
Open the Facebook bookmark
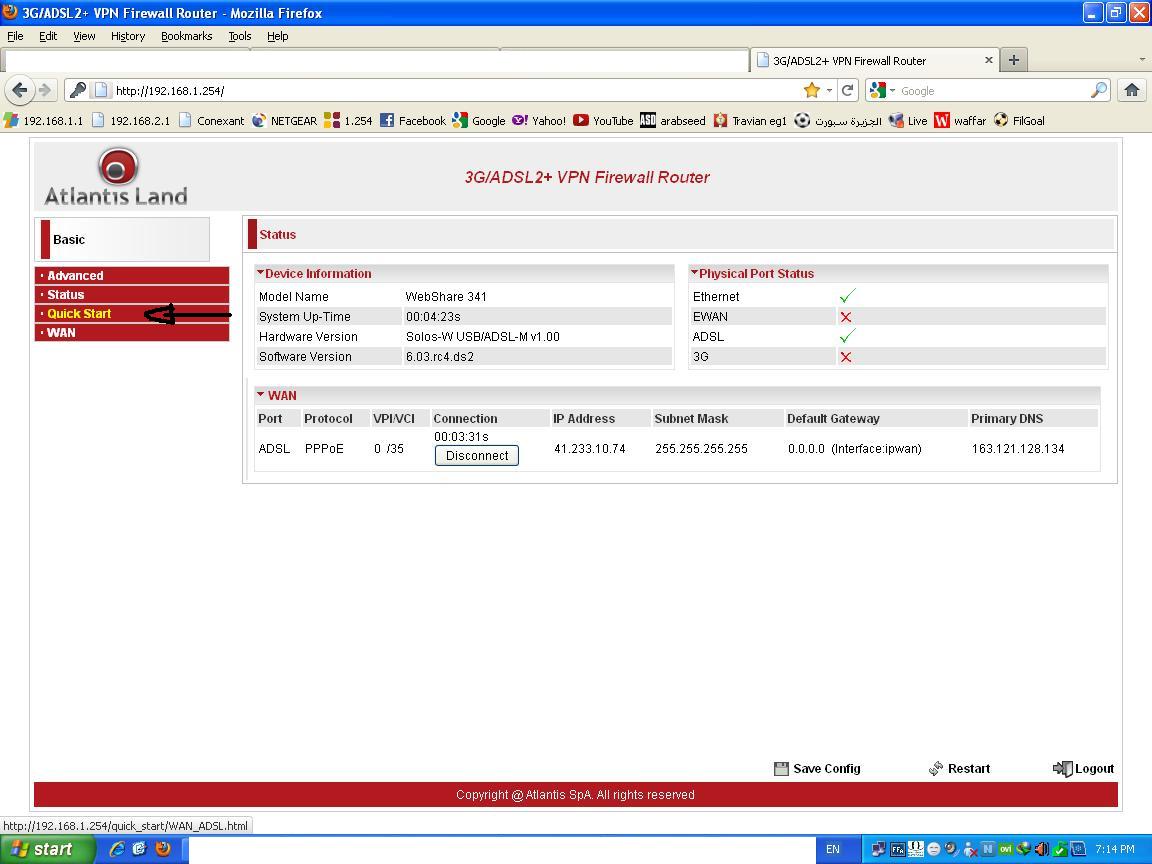(x=413, y=120)
